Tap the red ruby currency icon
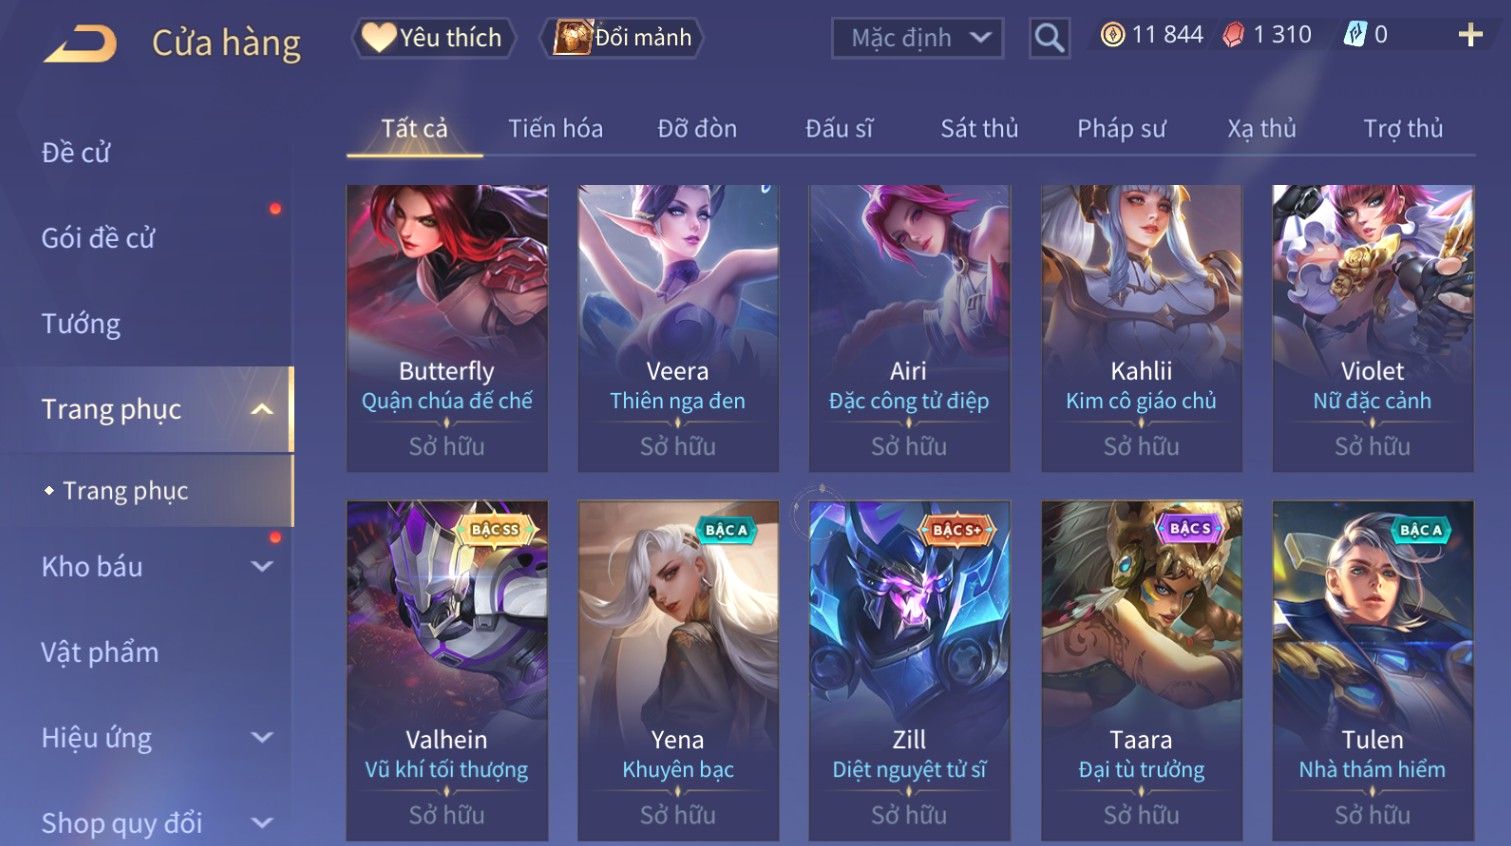 tap(1234, 35)
